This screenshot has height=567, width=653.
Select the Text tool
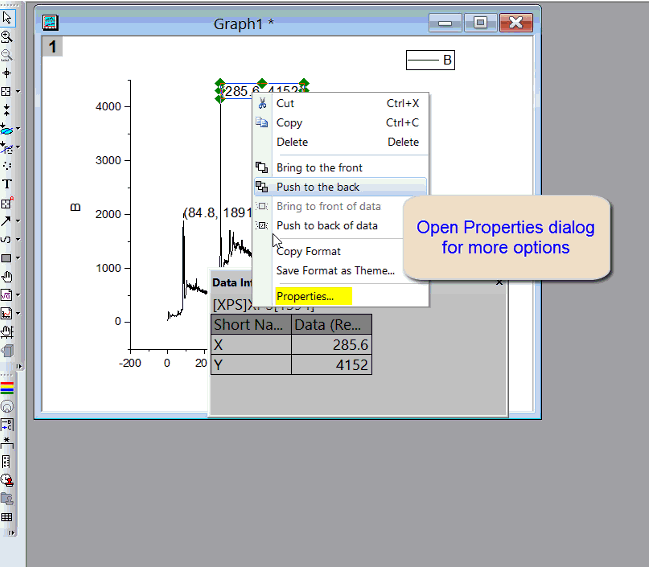coord(7,183)
